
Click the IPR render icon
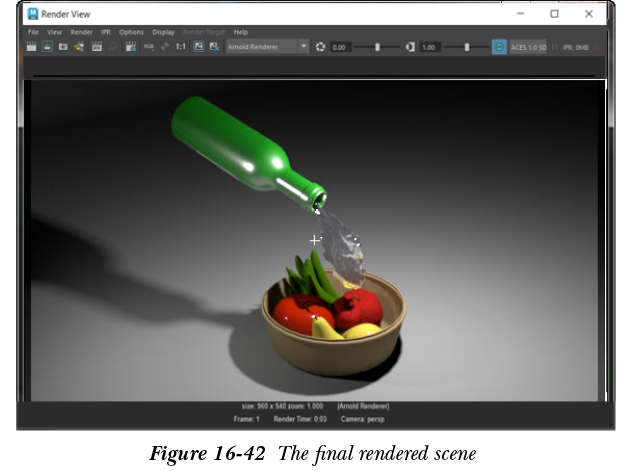[x=97, y=47]
